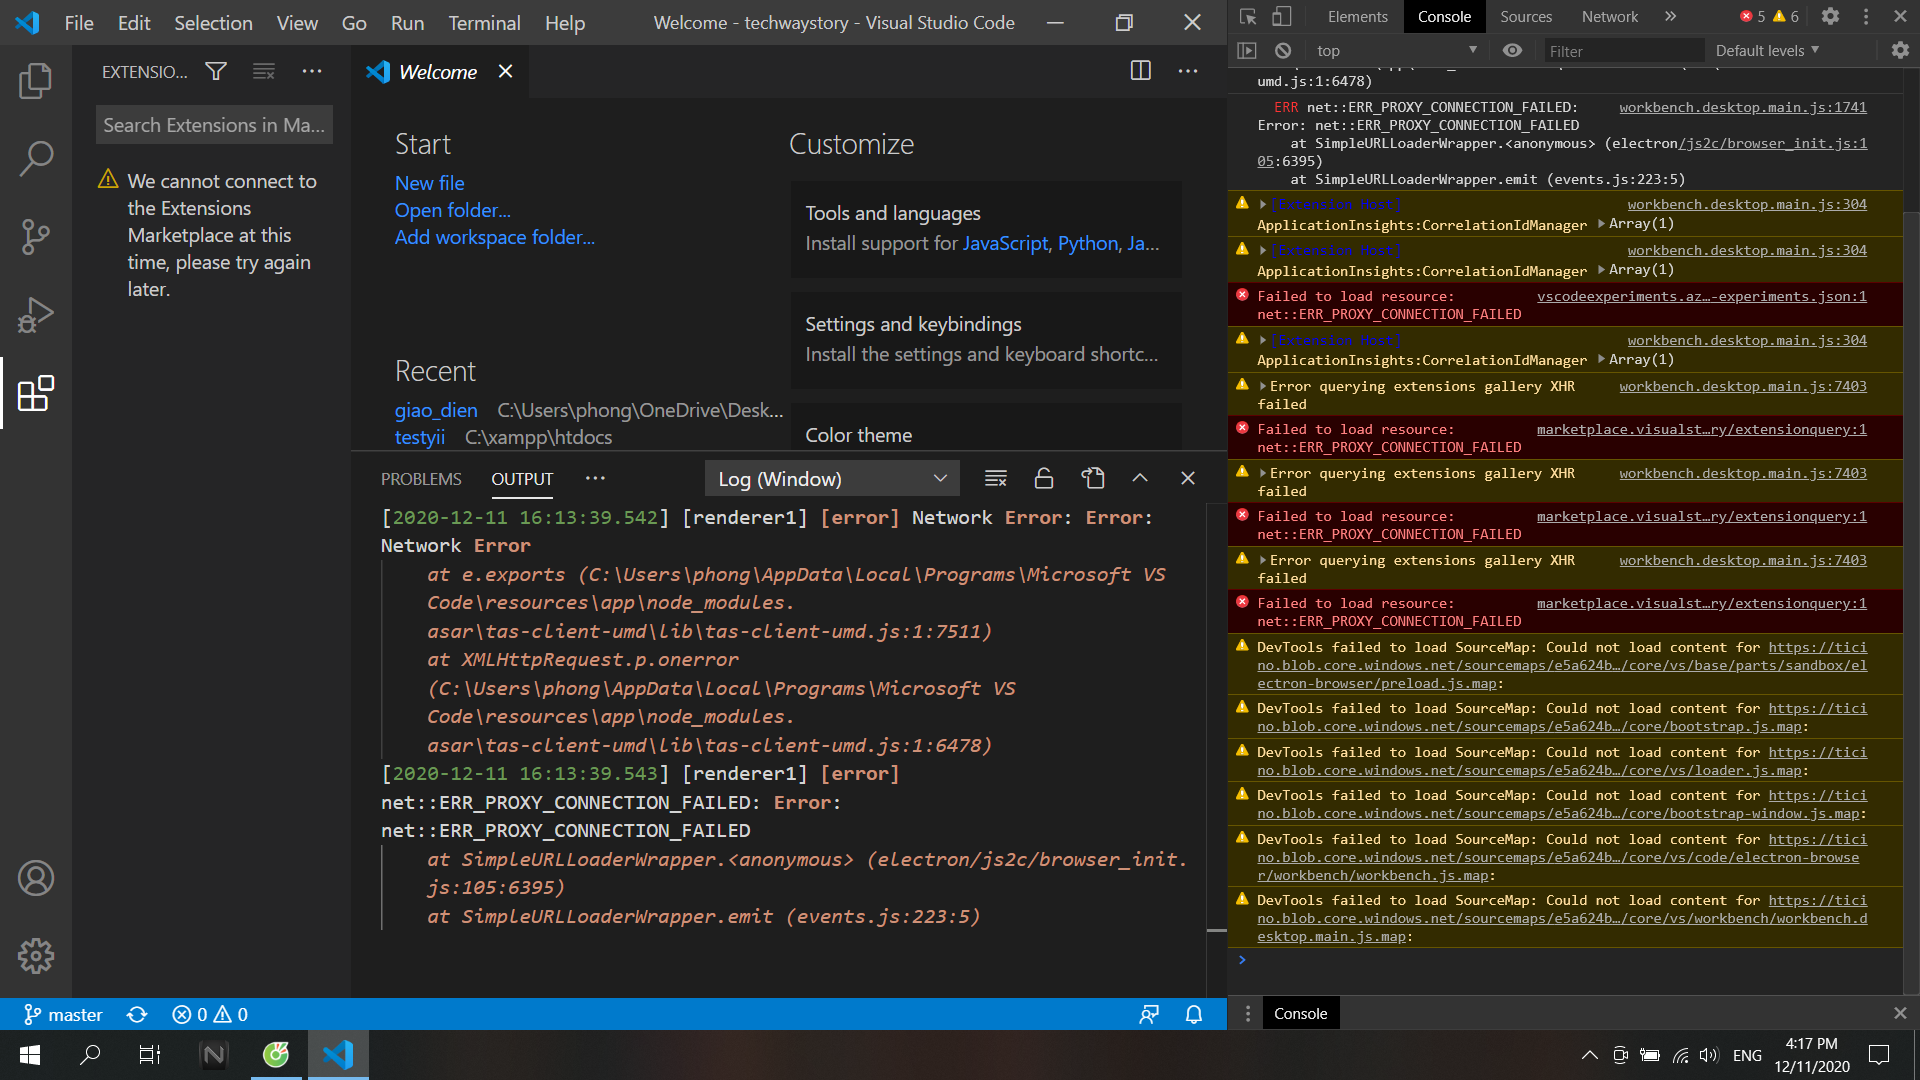Open the Manage gear in the activity bar
This screenshot has width=1920, height=1080.
tap(35, 956)
